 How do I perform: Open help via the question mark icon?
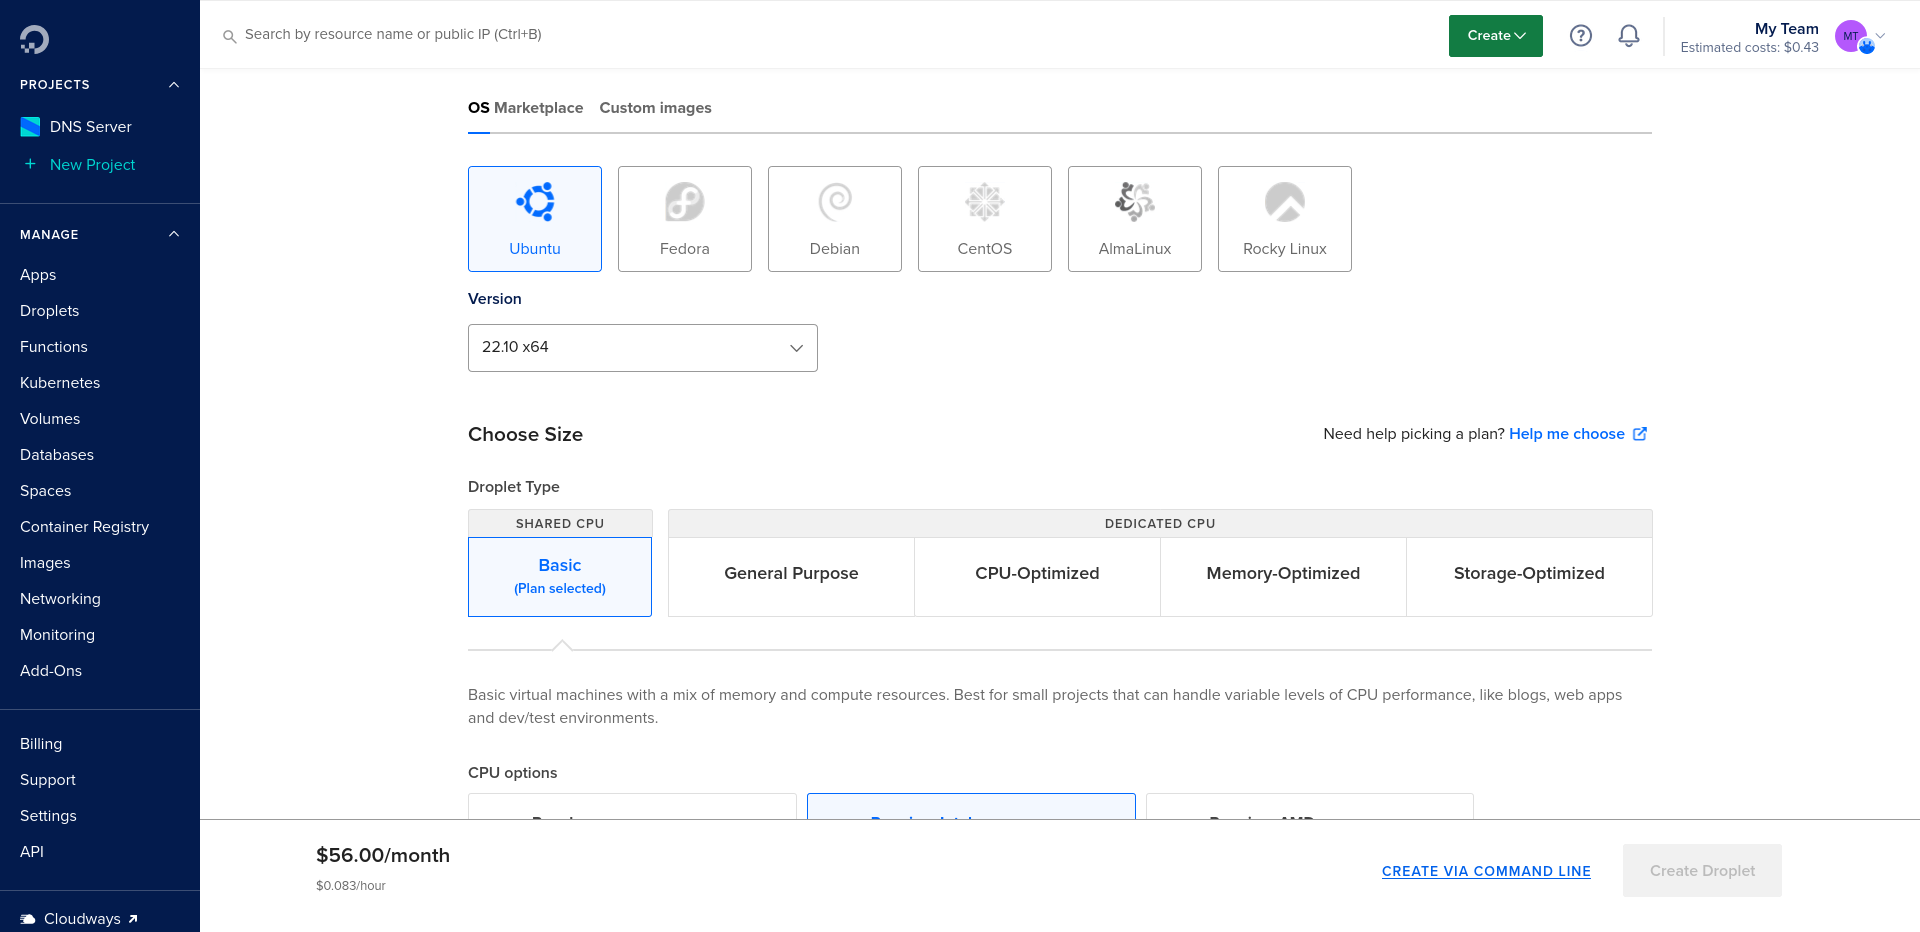(1581, 35)
